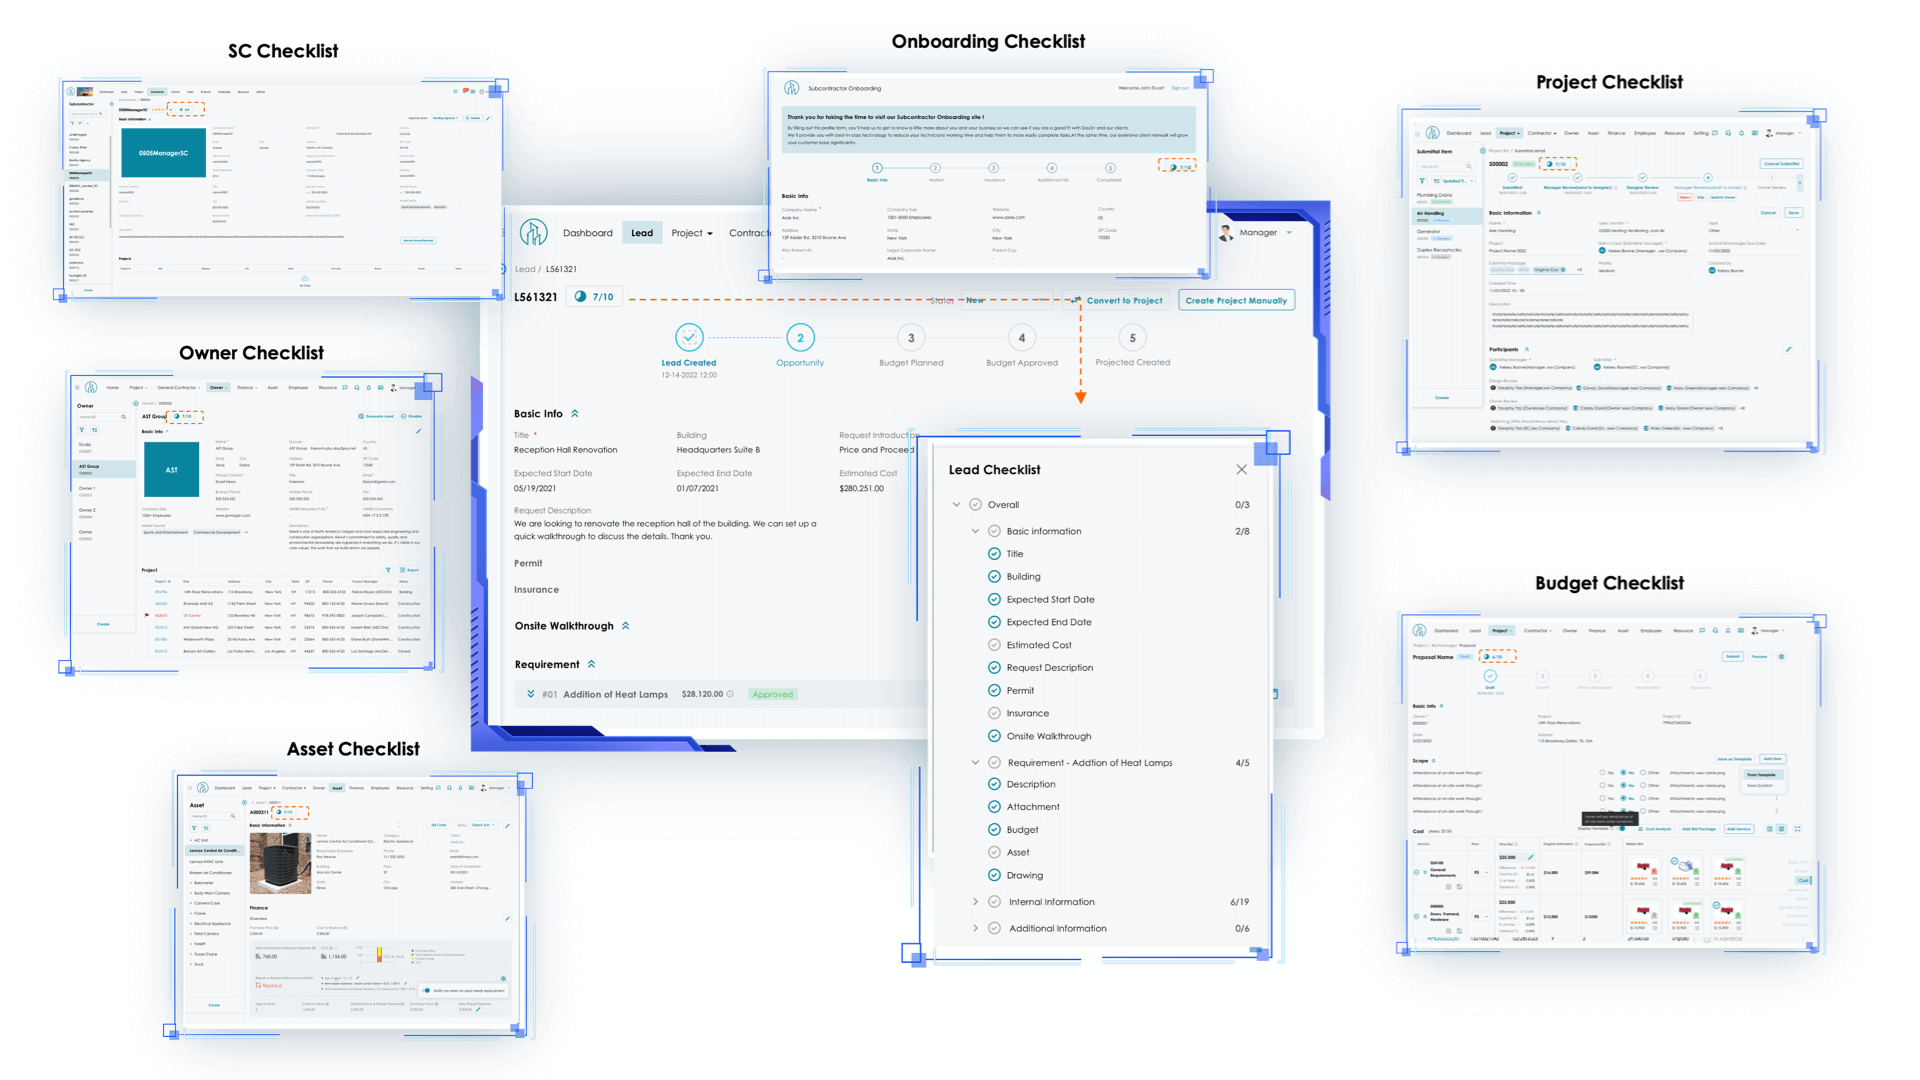Click the Lead Created step checkmark icon
Image resolution: width=1920 pixels, height=1080 pixels.
pyautogui.click(x=689, y=338)
